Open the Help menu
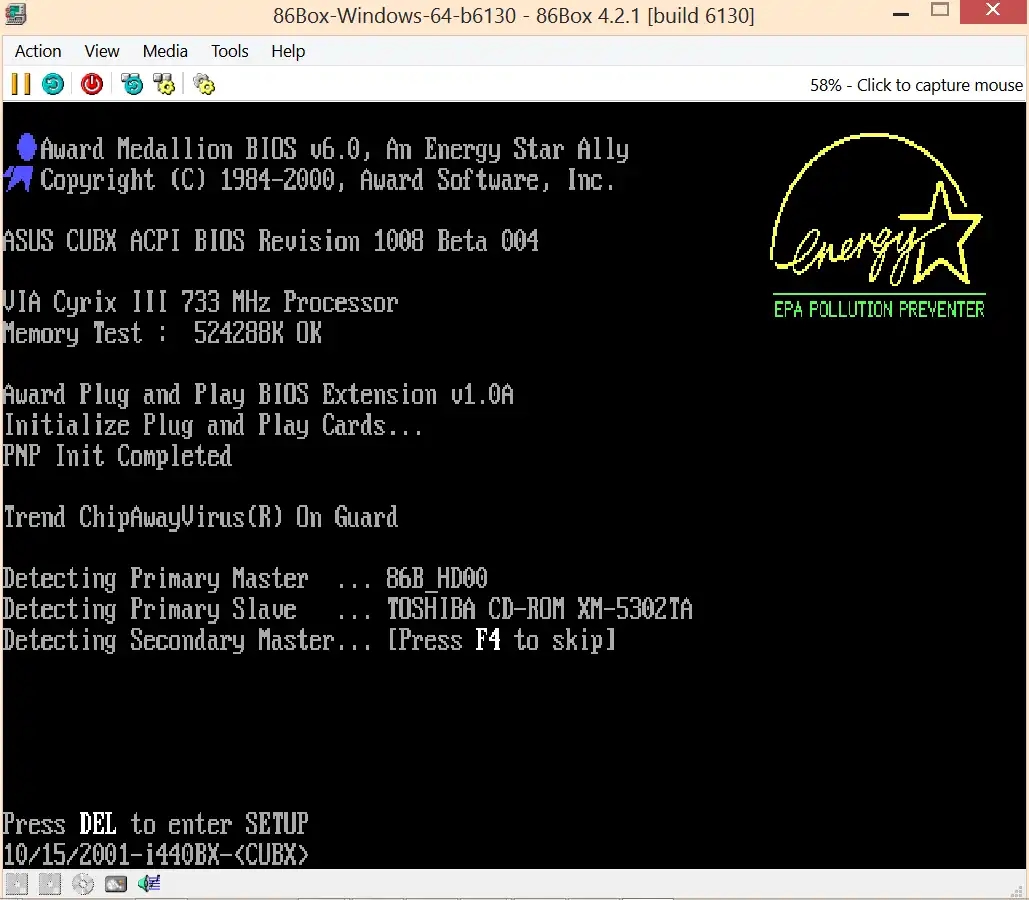Screen dimensions: 1029x900 [x=288, y=51]
